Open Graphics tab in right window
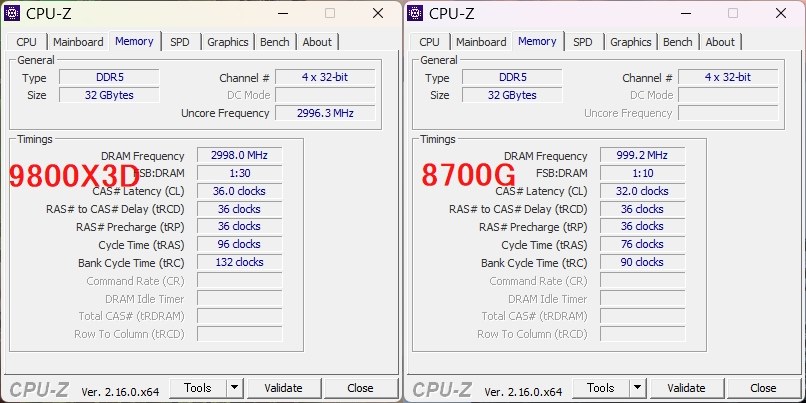This screenshot has width=806, height=403. [x=631, y=42]
